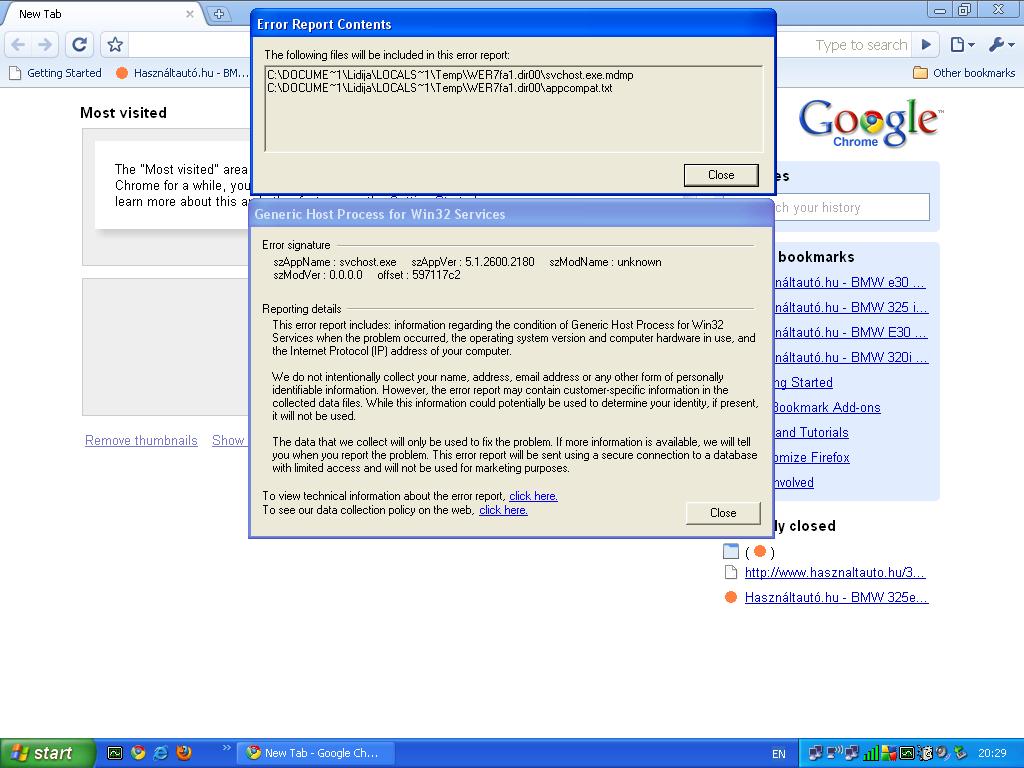
Task: Close the Generic Host Process dialog
Action: pyautogui.click(x=723, y=513)
